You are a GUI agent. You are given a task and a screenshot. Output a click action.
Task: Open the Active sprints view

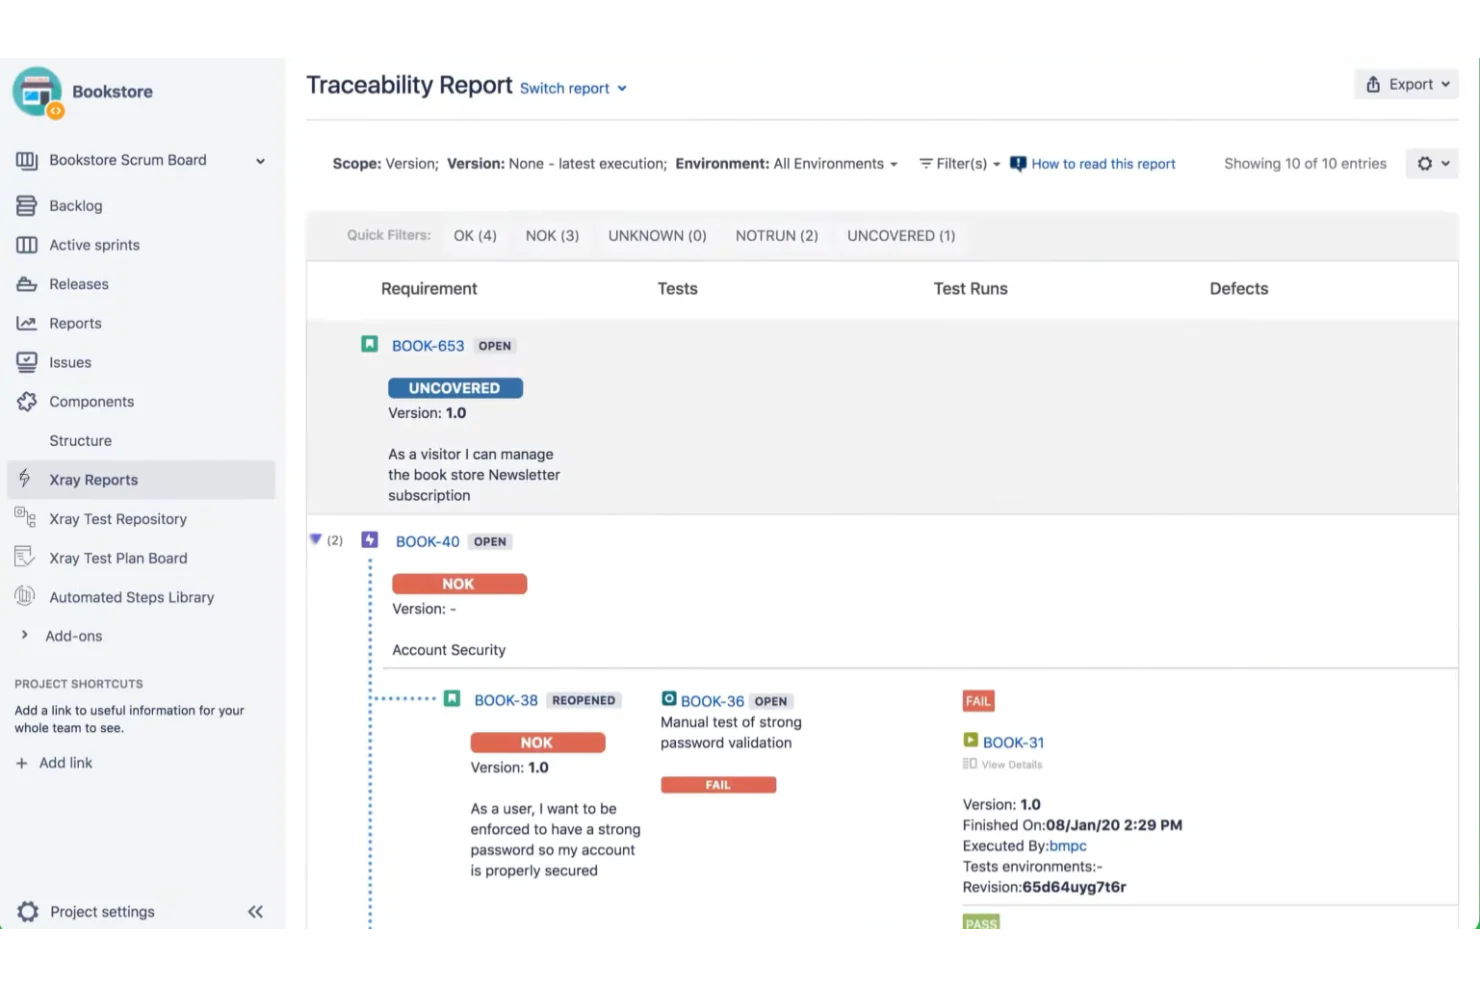pyautogui.click(x=94, y=245)
